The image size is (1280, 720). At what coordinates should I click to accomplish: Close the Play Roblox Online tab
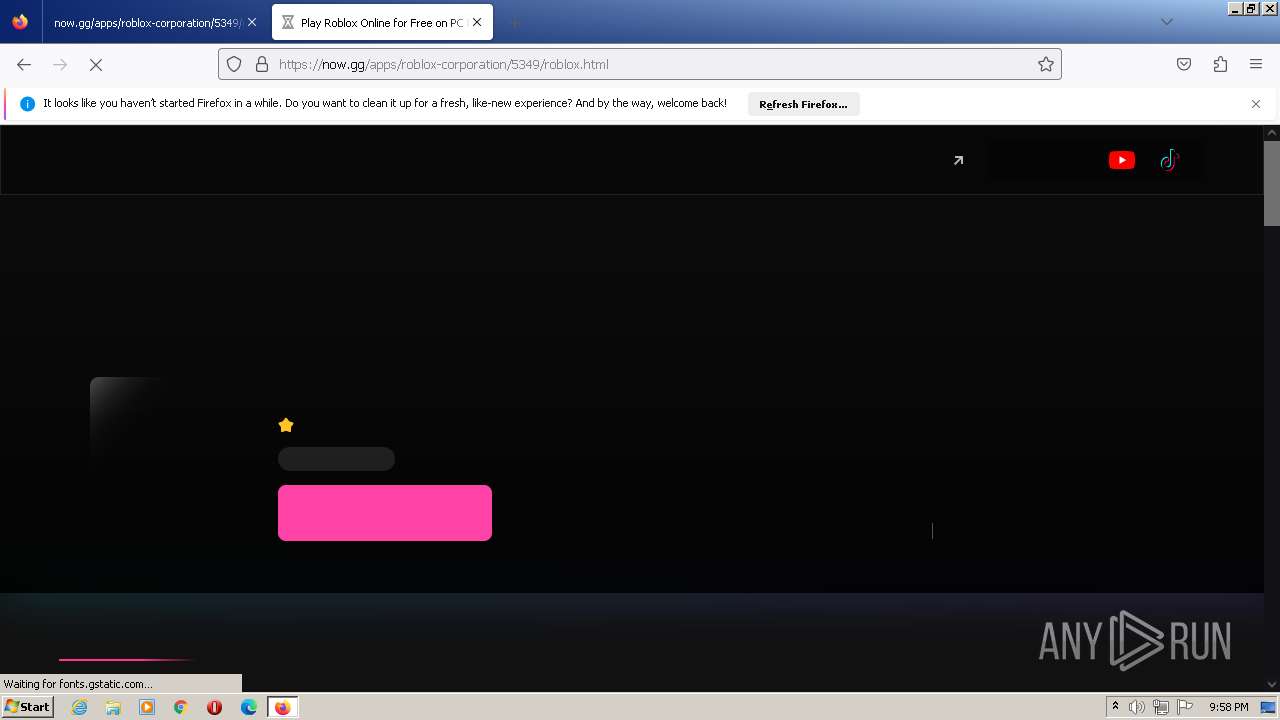point(477,22)
